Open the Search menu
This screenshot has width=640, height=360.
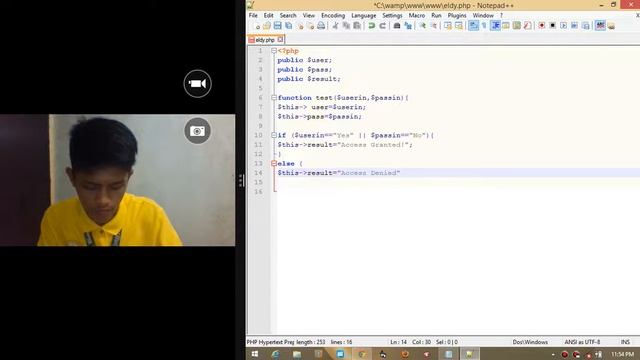click(288, 16)
